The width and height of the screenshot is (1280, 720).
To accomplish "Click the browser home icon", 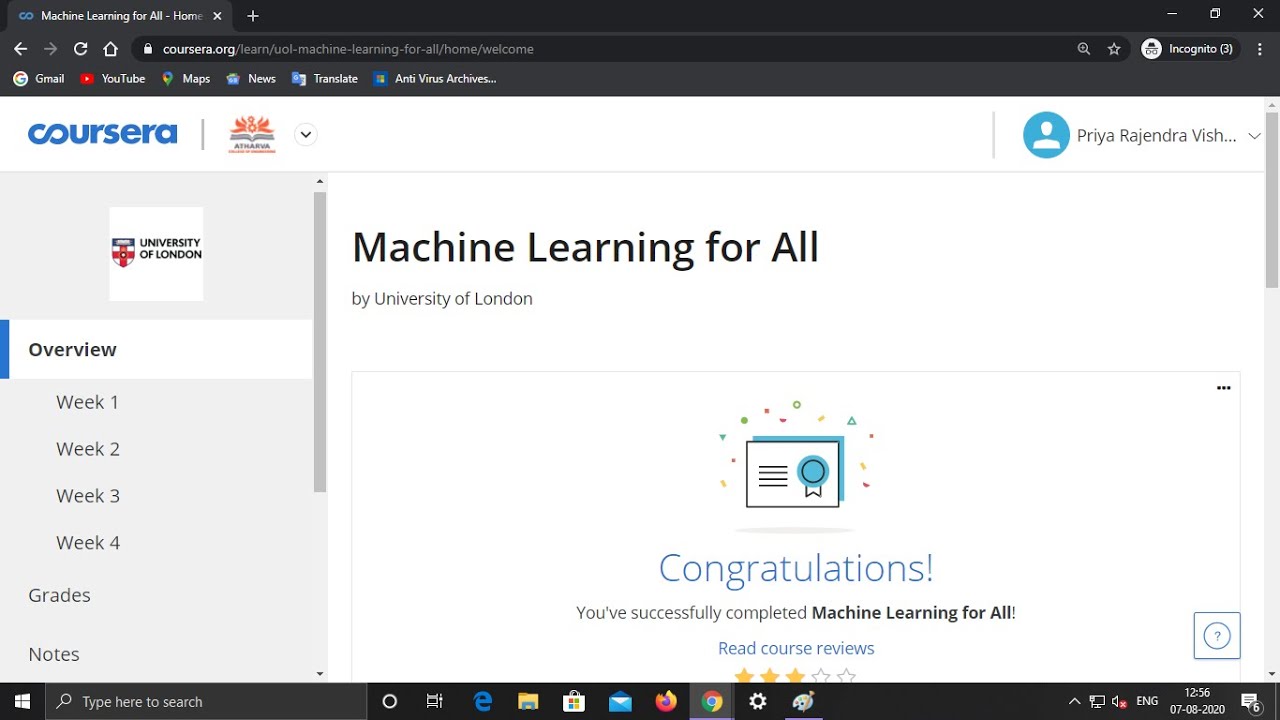I will coord(110,48).
